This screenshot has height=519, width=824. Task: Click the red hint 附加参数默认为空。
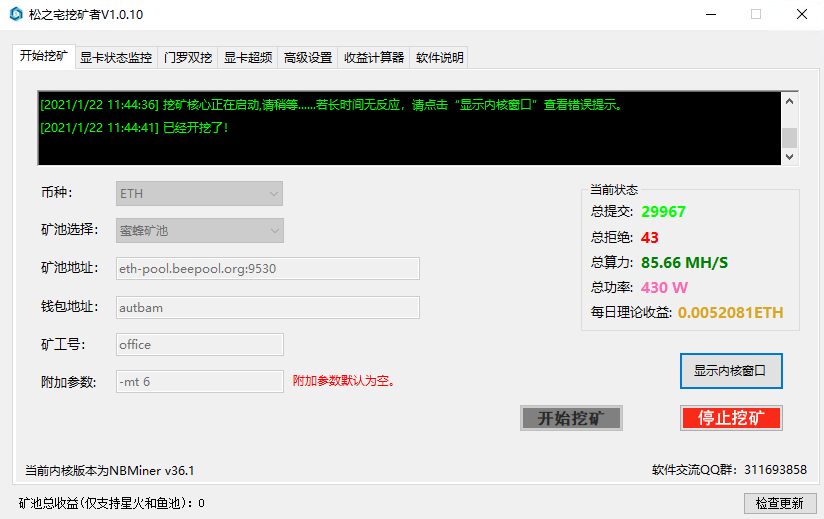pyautogui.click(x=344, y=380)
